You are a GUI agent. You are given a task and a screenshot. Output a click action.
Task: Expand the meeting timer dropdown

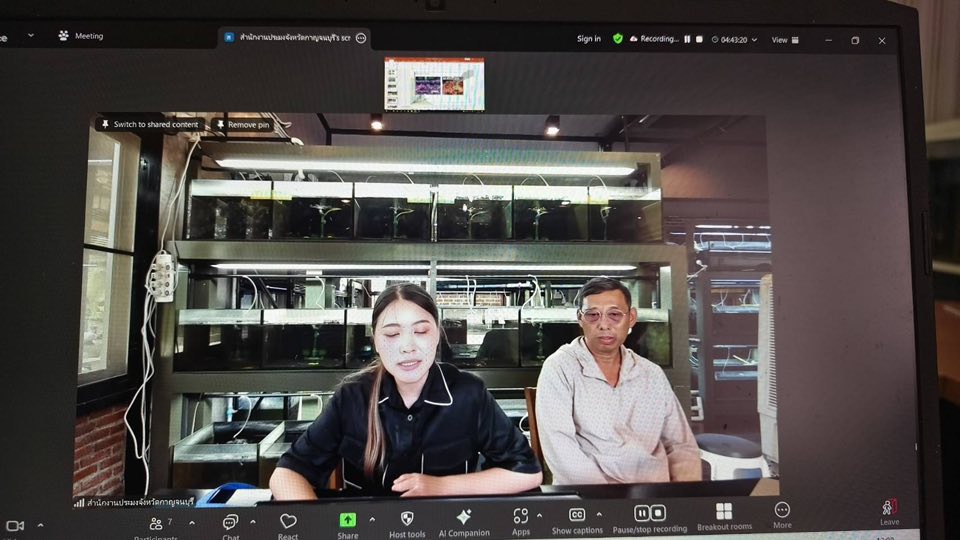pyautogui.click(x=754, y=40)
